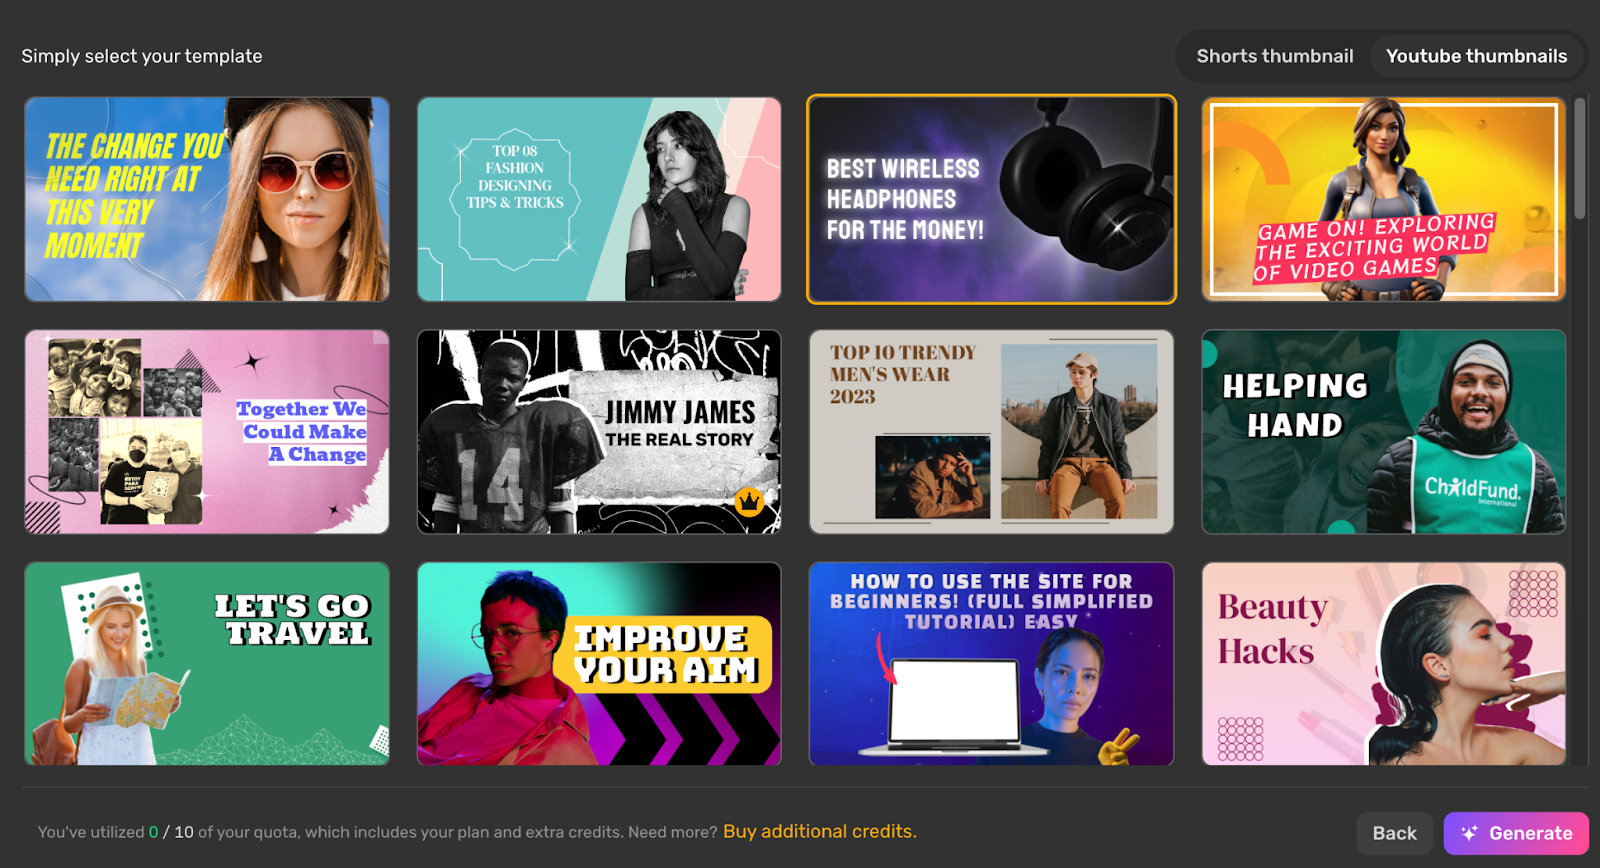Pick the Let's Go Travel template
This screenshot has width=1600, height=868.
207,664
